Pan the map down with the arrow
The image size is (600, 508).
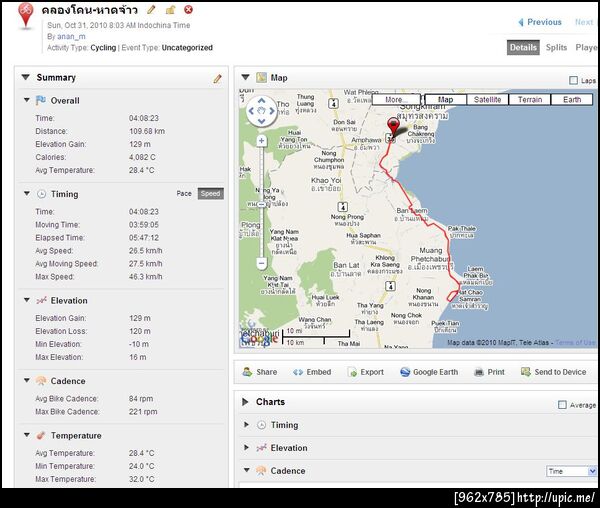pos(261,121)
